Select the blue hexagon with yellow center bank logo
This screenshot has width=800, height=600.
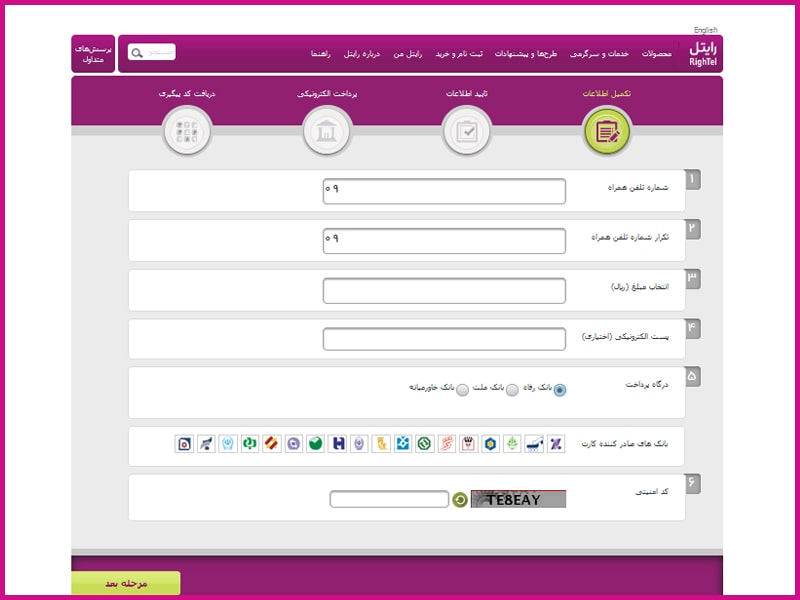490,443
